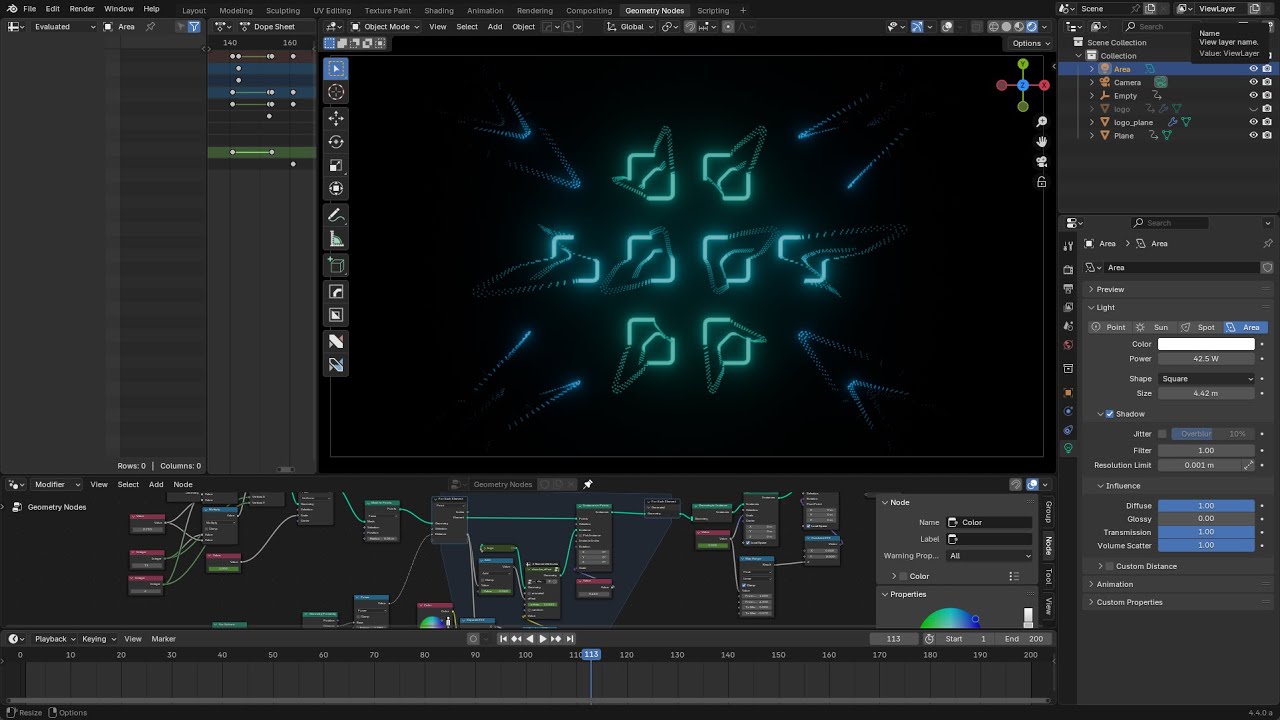Select the Transform tool

(336, 188)
